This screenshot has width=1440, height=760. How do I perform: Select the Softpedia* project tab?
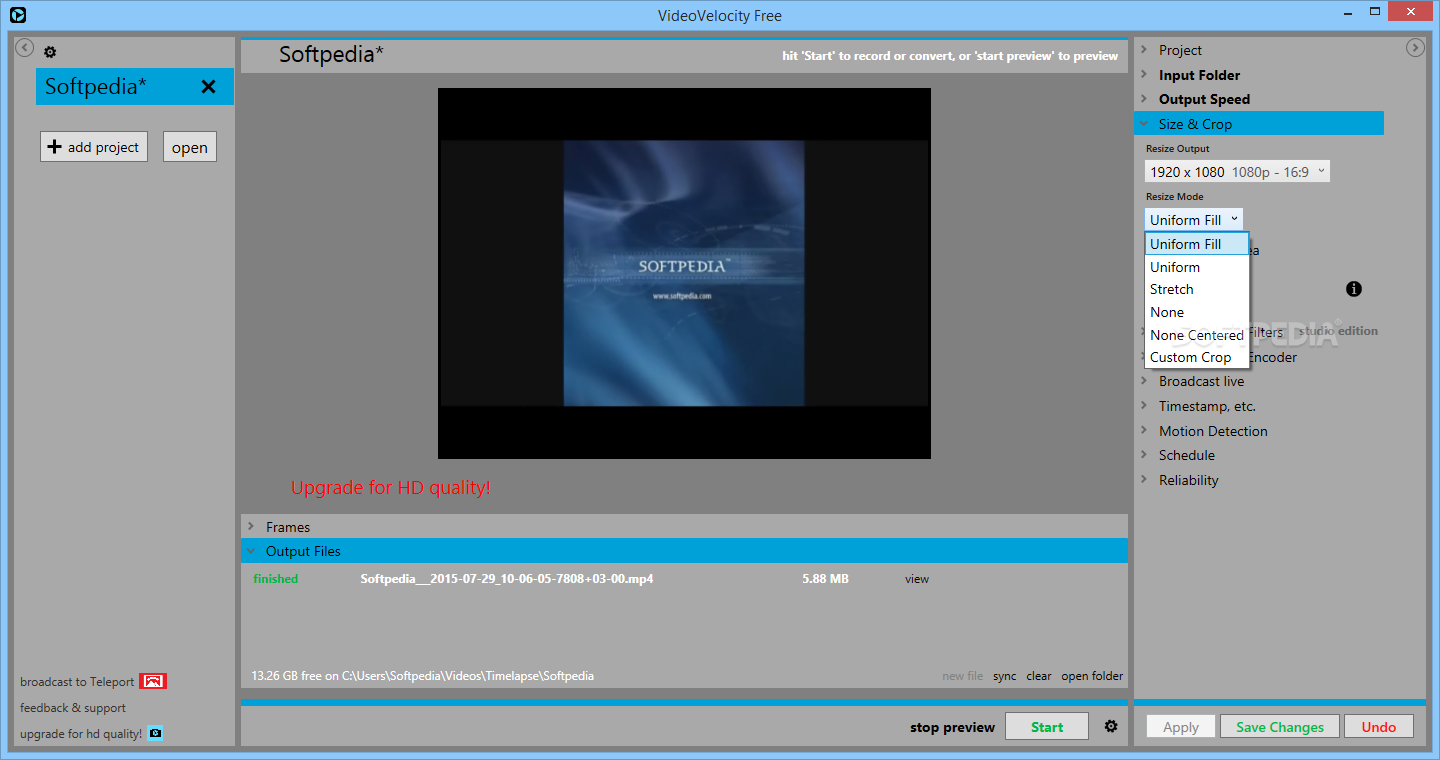pos(135,87)
